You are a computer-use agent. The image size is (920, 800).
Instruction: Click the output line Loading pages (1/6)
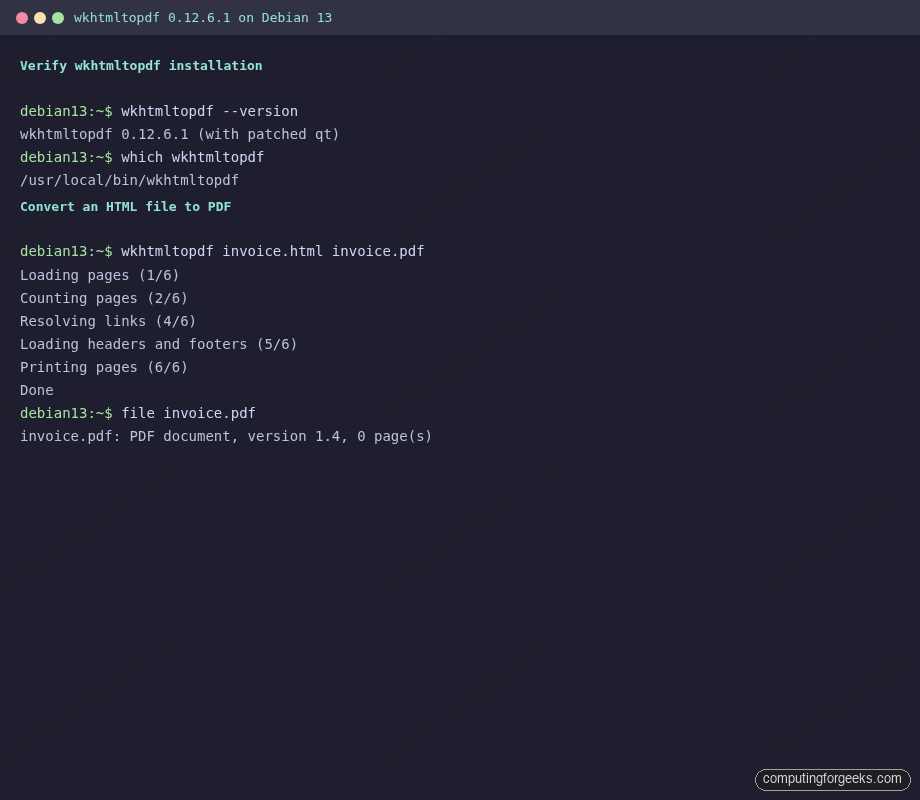tap(99, 274)
